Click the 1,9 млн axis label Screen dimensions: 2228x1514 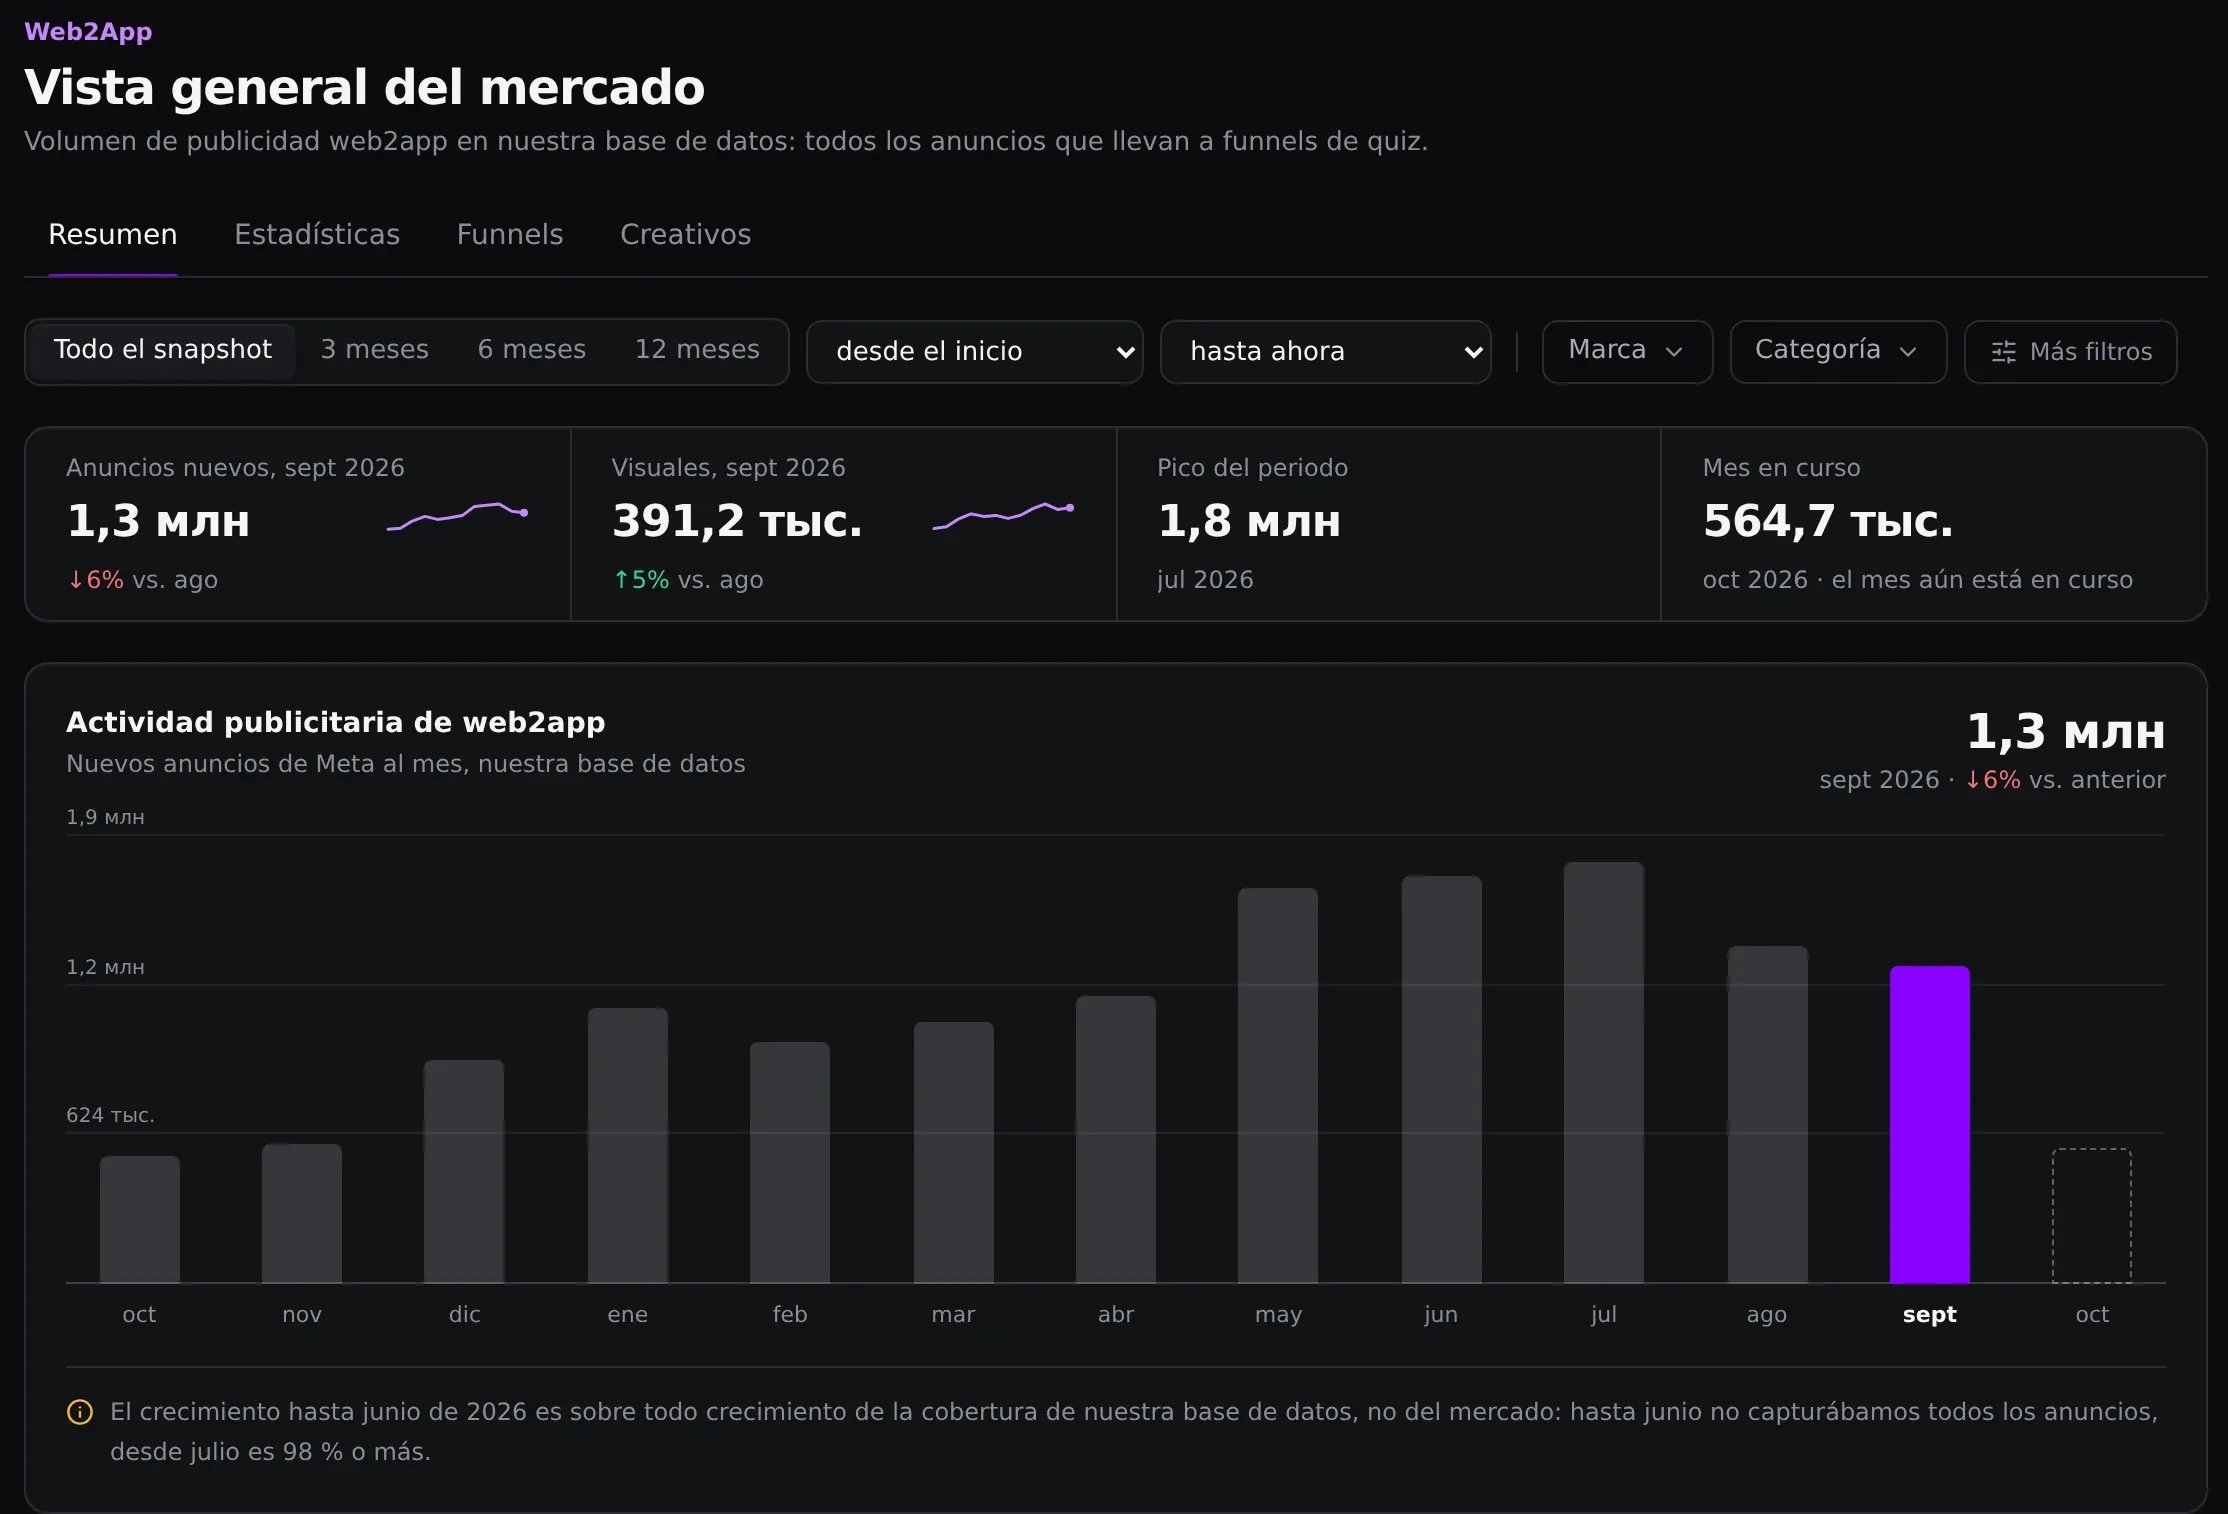tap(105, 817)
